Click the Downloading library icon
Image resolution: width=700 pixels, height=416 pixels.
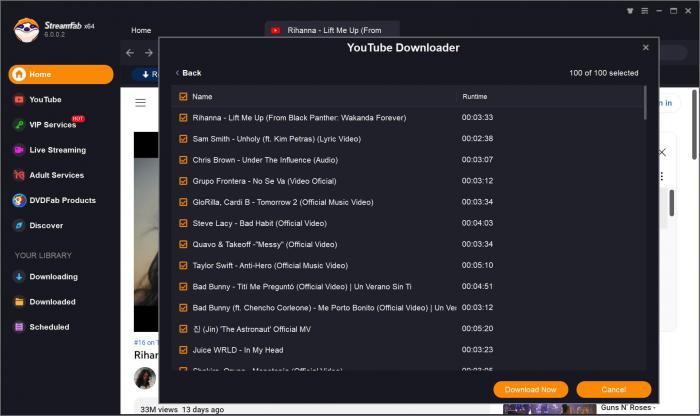[19, 277]
